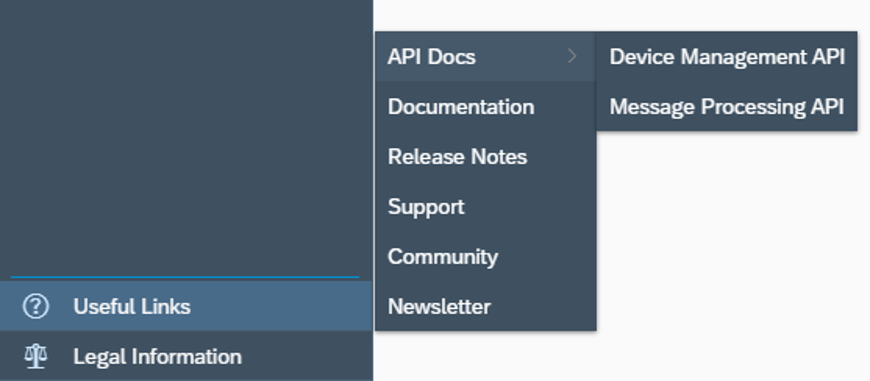Go to the Support menu item
Screen dimensions: 870x381
(x=485, y=206)
